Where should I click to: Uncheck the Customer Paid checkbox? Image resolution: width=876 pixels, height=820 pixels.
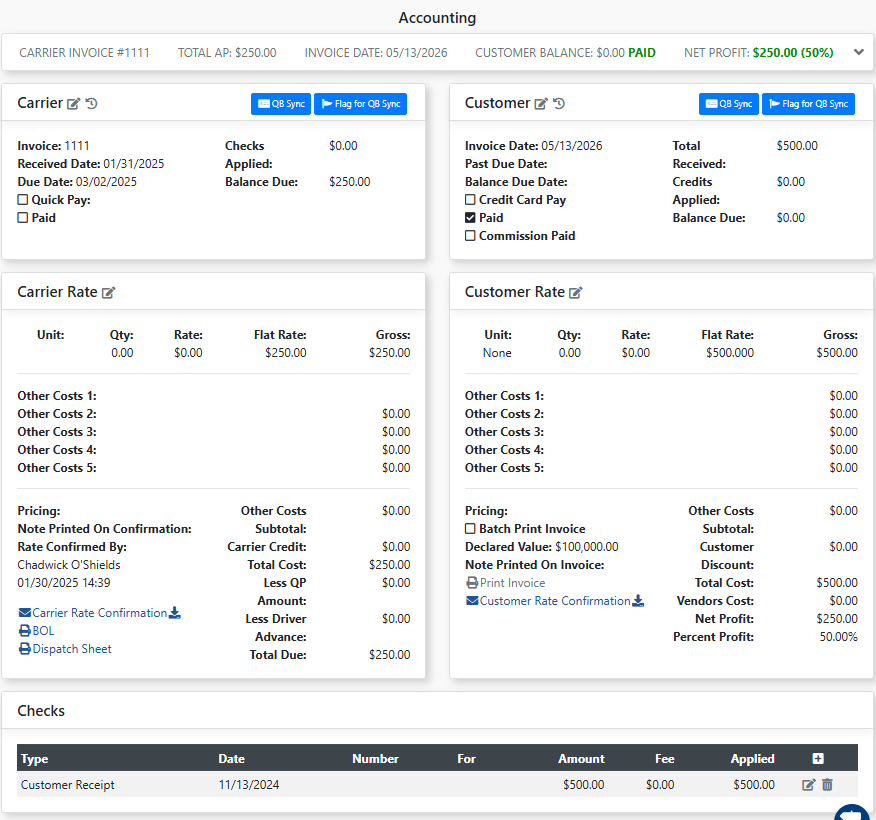click(x=470, y=218)
